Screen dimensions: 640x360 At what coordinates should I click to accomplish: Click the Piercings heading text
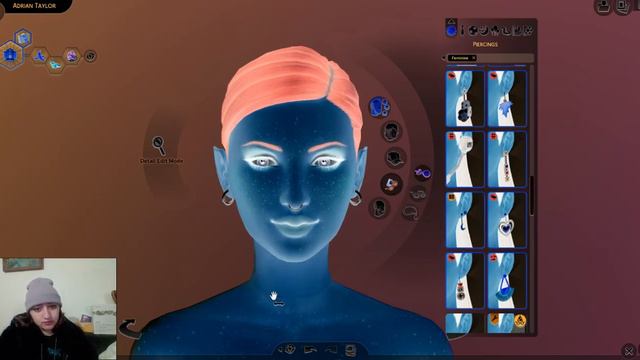pos(485,44)
